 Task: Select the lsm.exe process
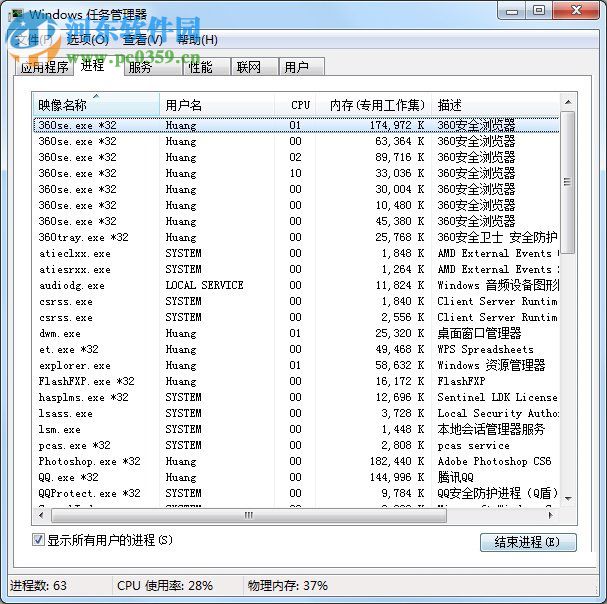[x=296, y=429]
